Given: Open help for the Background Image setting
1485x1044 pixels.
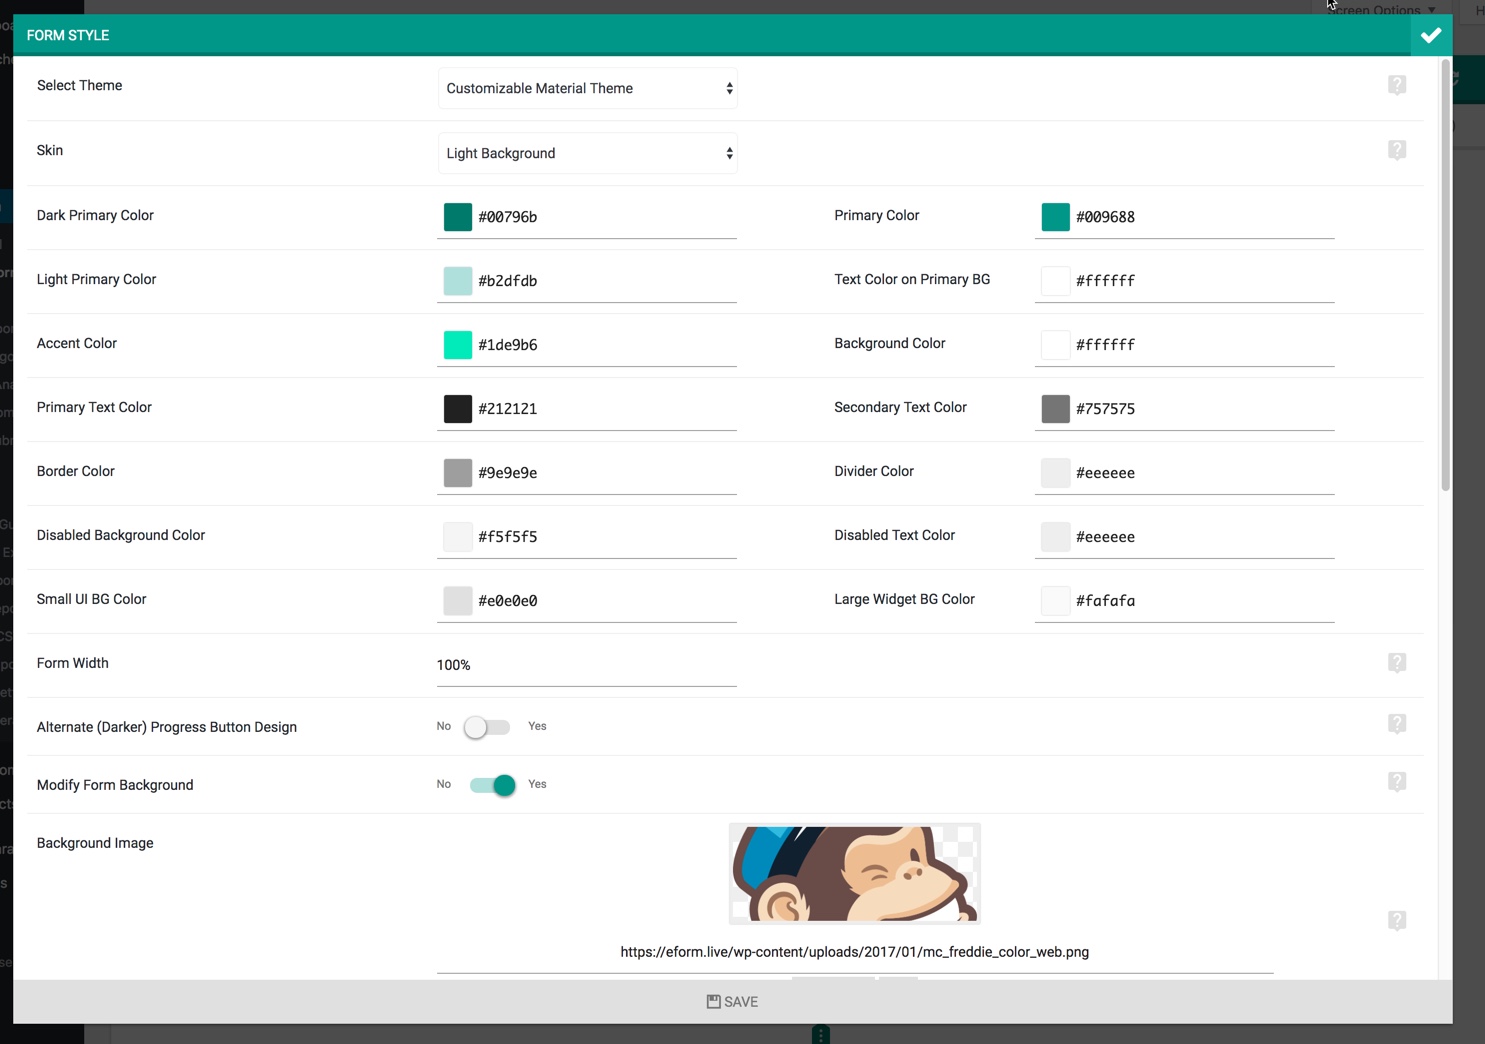Looking at the screenshot, I should (1397, 919).
